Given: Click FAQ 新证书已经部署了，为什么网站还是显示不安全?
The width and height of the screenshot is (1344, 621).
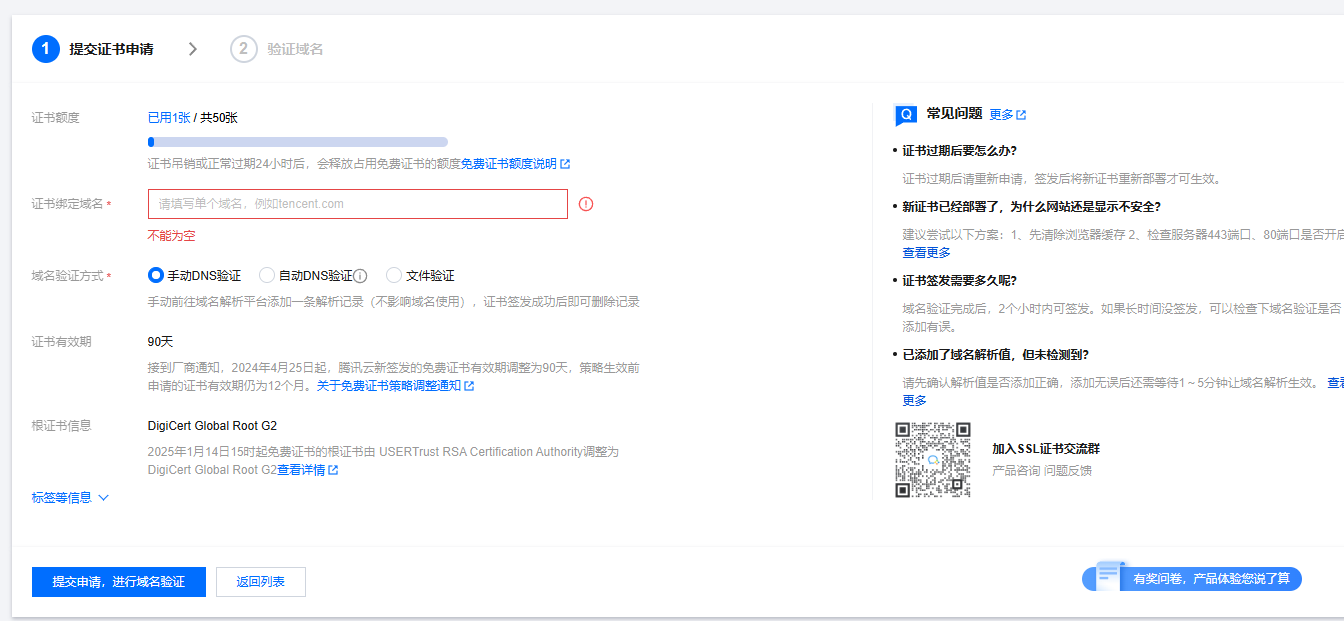Looking at the screenshot, I should [1031, 207].
